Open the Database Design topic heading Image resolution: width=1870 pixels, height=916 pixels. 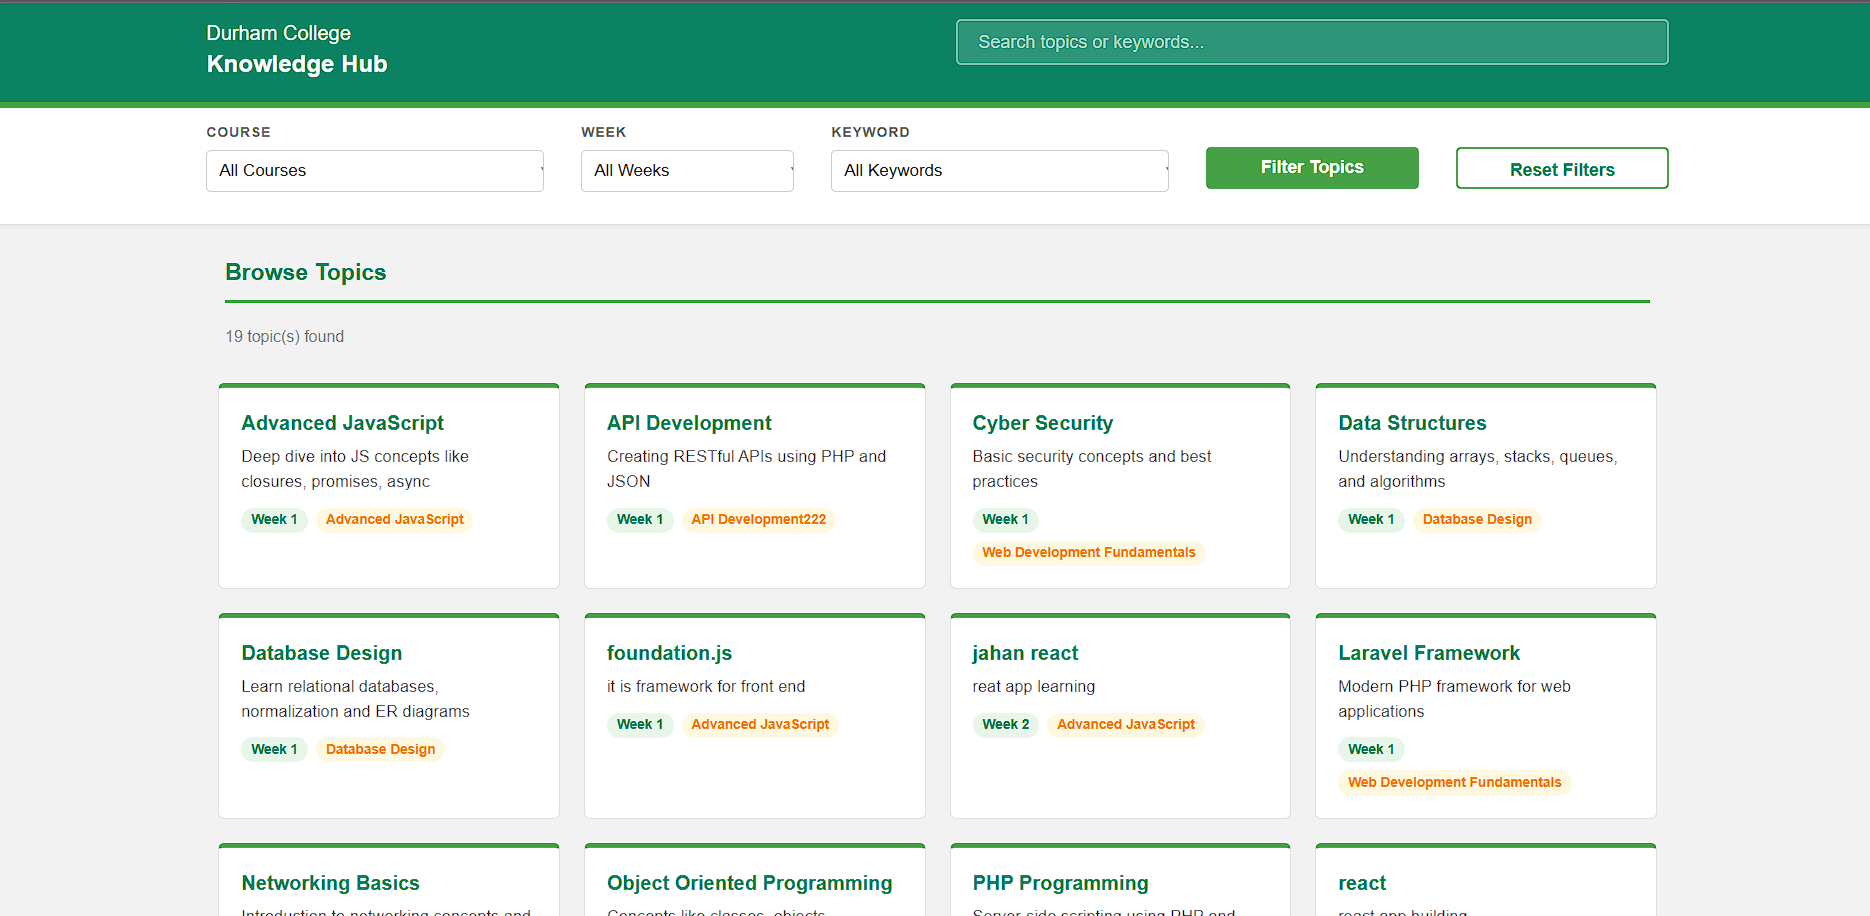(321, 653)
